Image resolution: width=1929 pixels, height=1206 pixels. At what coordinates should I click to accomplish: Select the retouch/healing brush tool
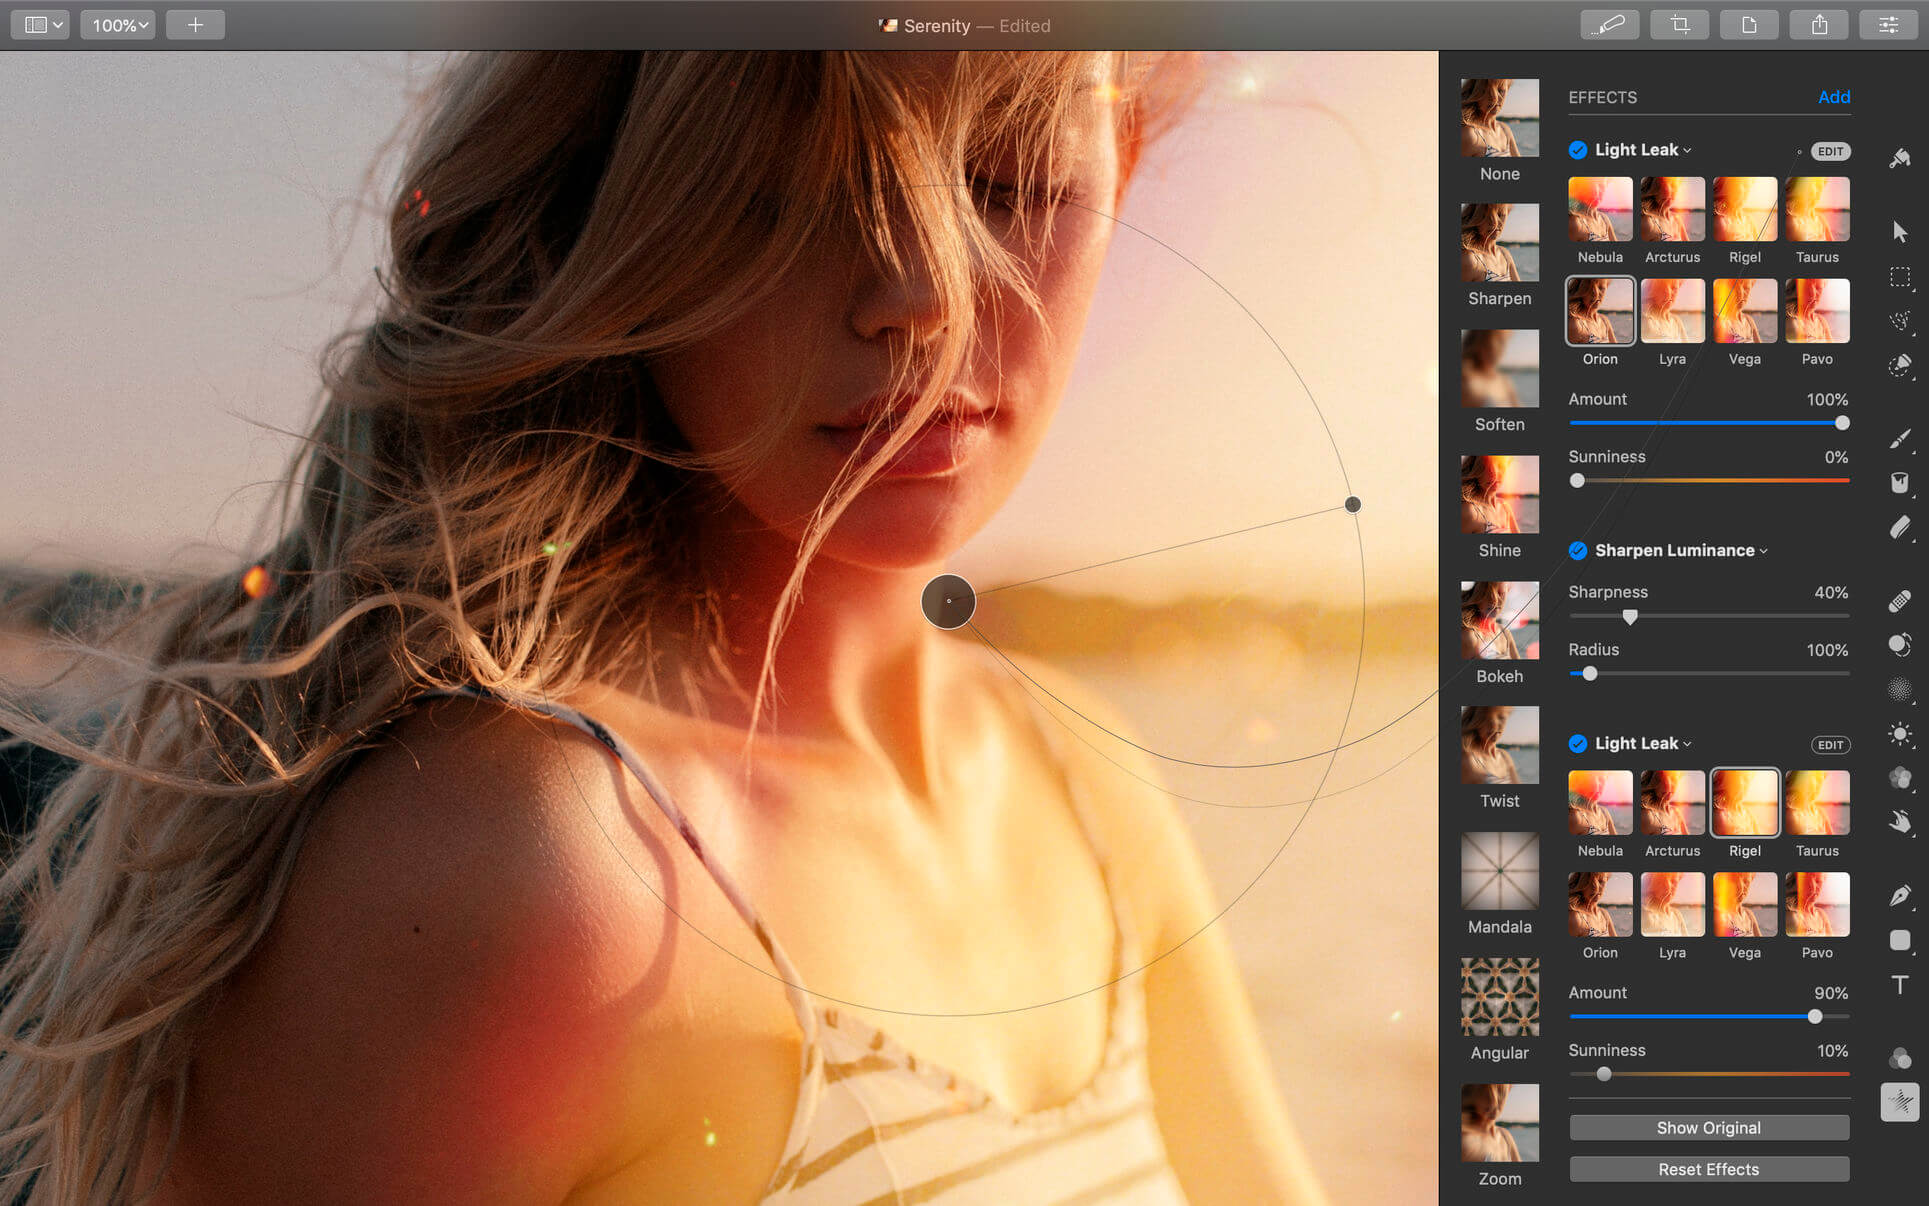[x=1901, y=597]
